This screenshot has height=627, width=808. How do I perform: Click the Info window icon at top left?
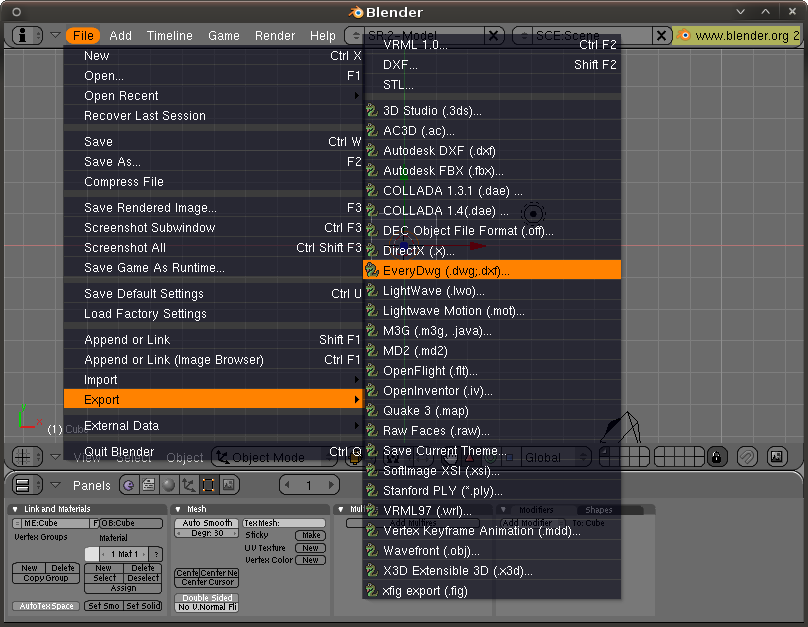click(23, 35)
